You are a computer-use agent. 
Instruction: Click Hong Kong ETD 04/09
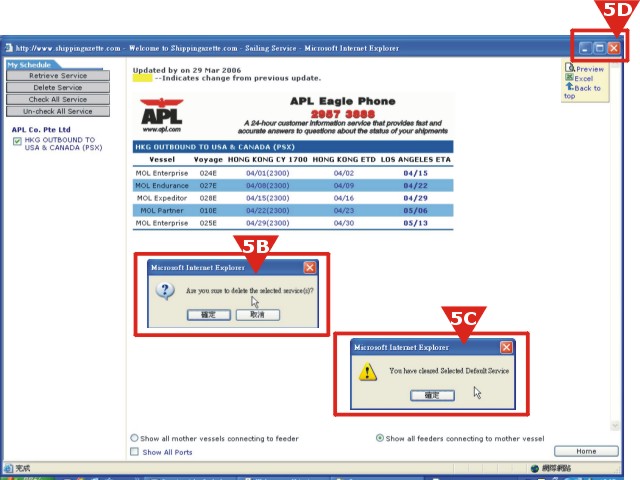[344, 185]
